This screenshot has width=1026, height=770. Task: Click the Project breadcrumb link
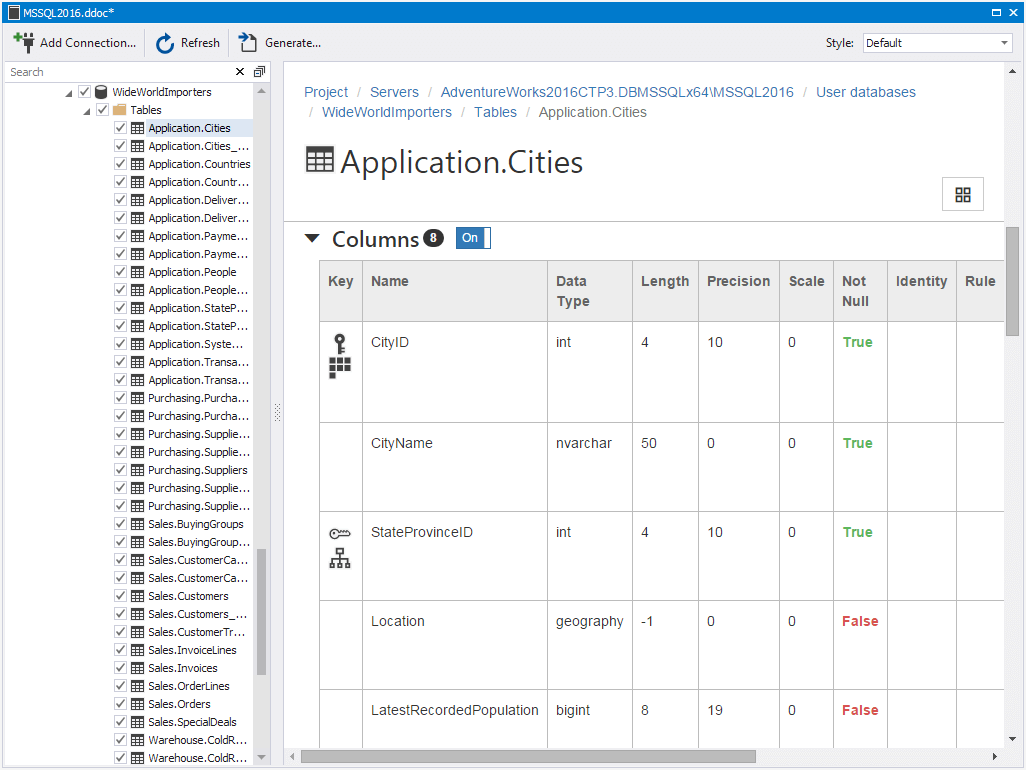pos(325,91)
